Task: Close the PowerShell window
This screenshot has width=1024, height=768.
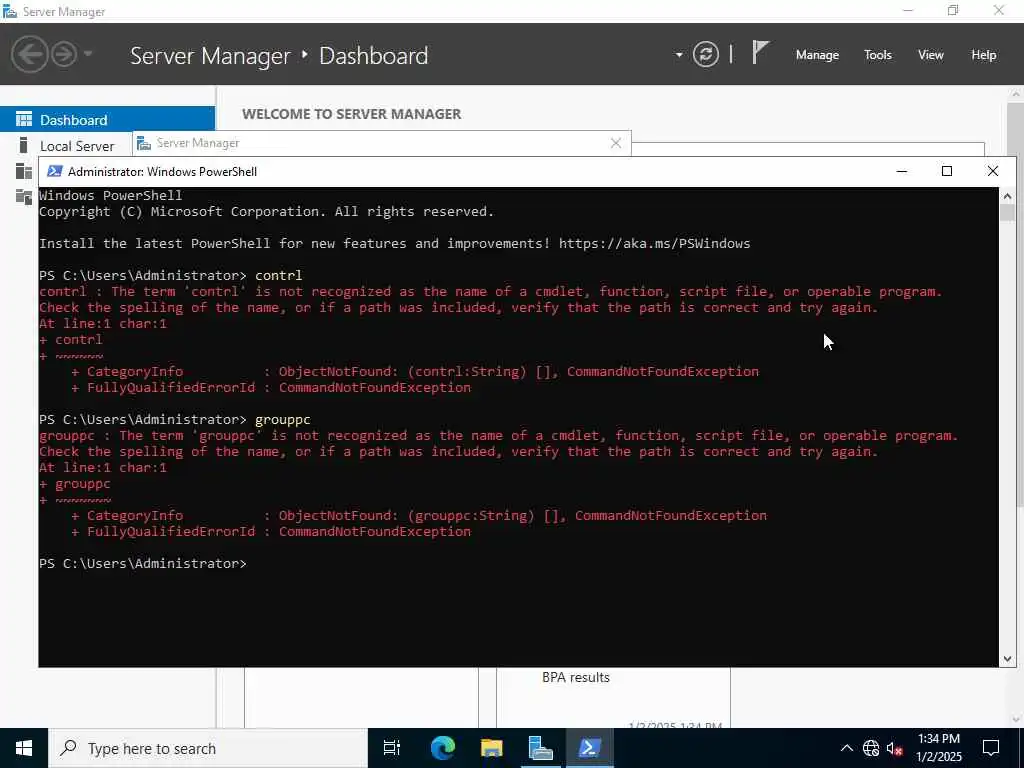Action: click(993, 171)
